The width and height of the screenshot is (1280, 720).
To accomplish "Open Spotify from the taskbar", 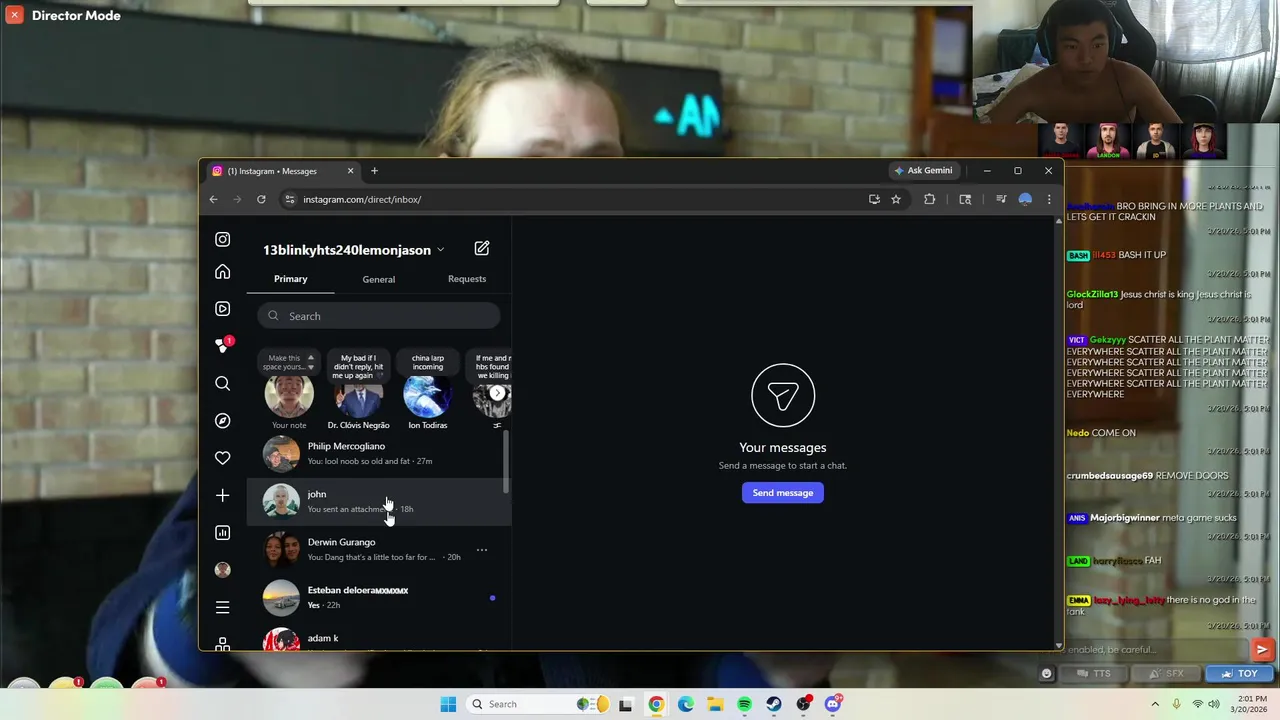I will 744,704.
